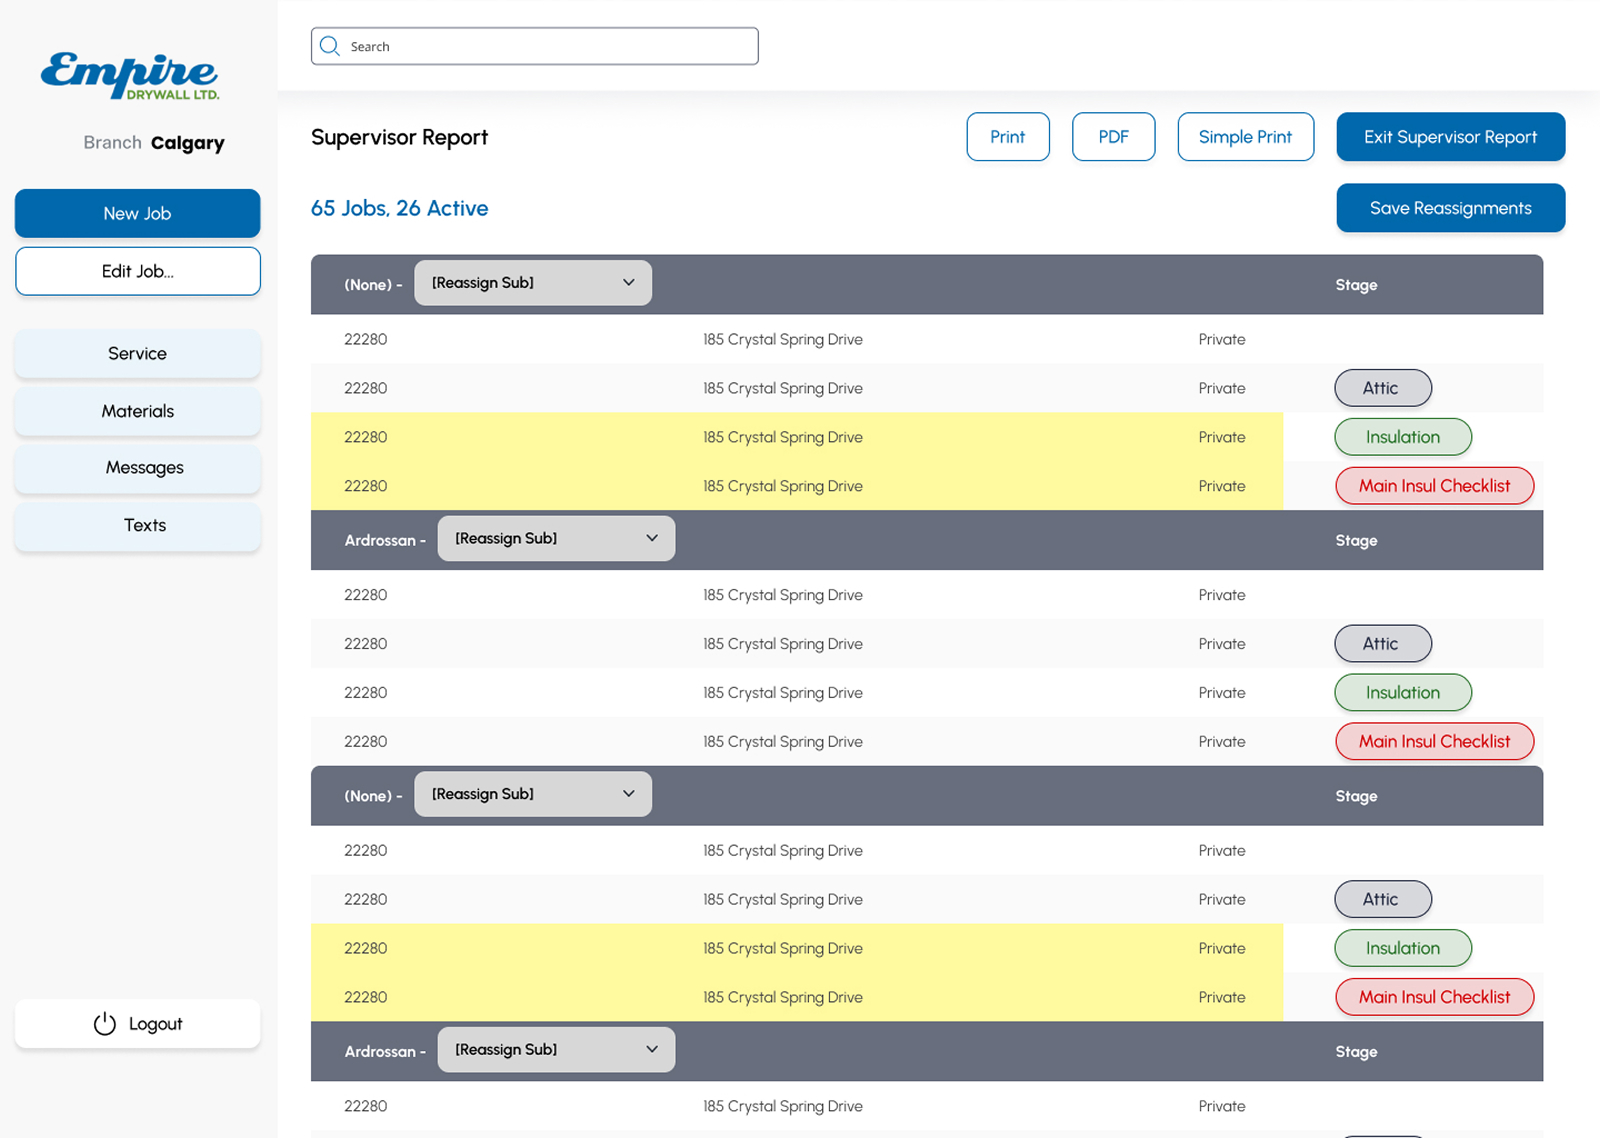Click the PDF export button
This screenshot has height=1138, width=1600.
click(1113, 137)
